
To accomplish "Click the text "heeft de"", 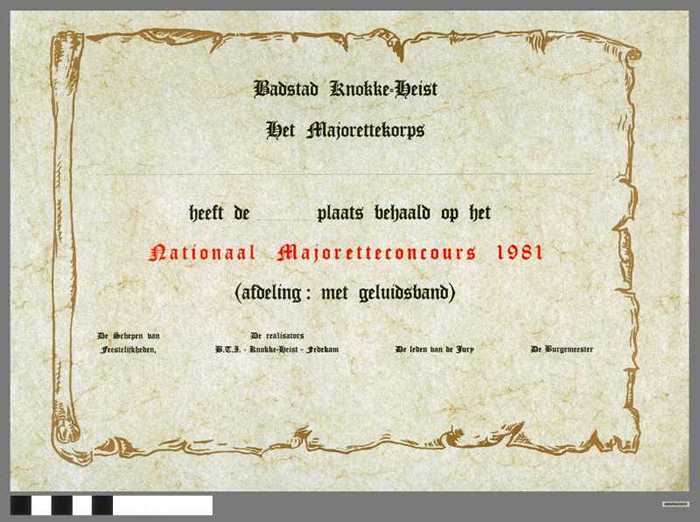I will point(219,213).
